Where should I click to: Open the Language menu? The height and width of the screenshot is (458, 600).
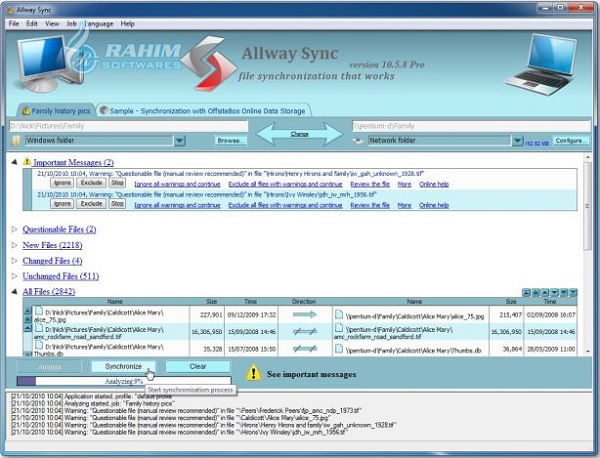point(99,24)
